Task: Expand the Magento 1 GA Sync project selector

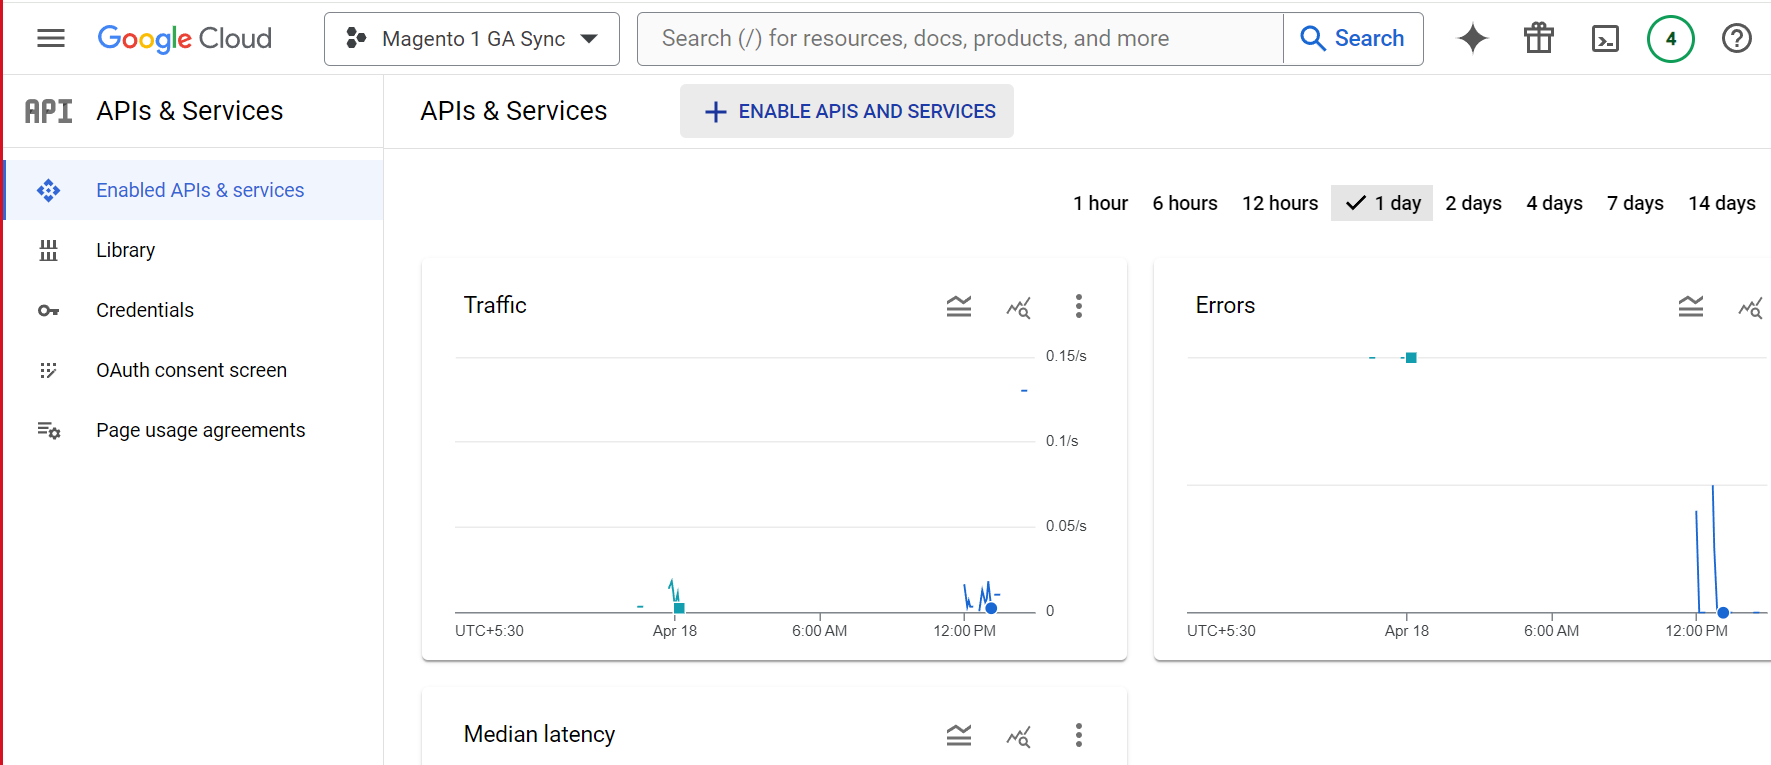Action: [471, 39]
